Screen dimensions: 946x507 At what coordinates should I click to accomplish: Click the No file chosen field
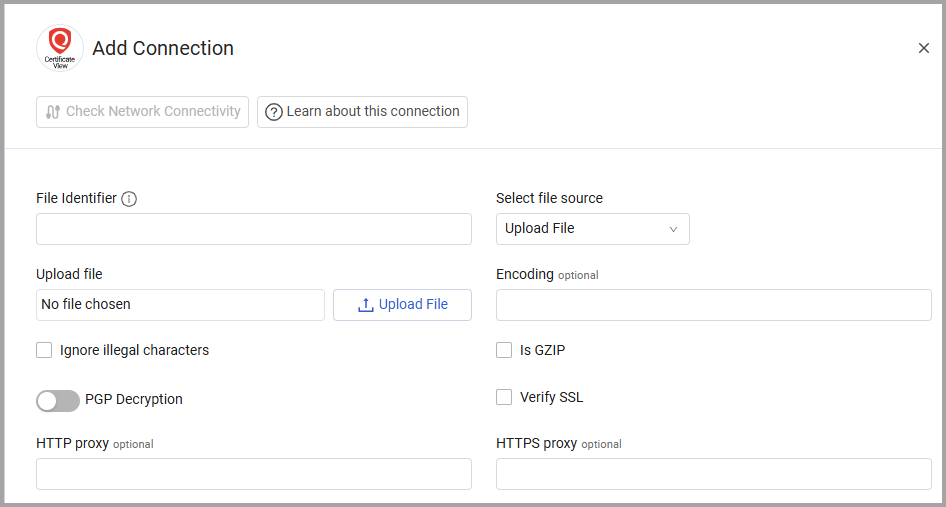point(180,305)
